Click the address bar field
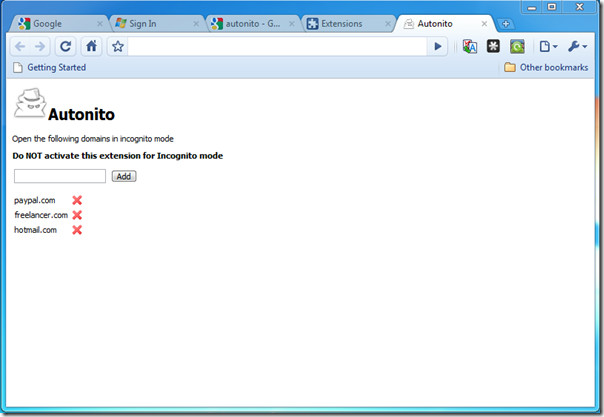Screen dimensions: 604x417 277,47
